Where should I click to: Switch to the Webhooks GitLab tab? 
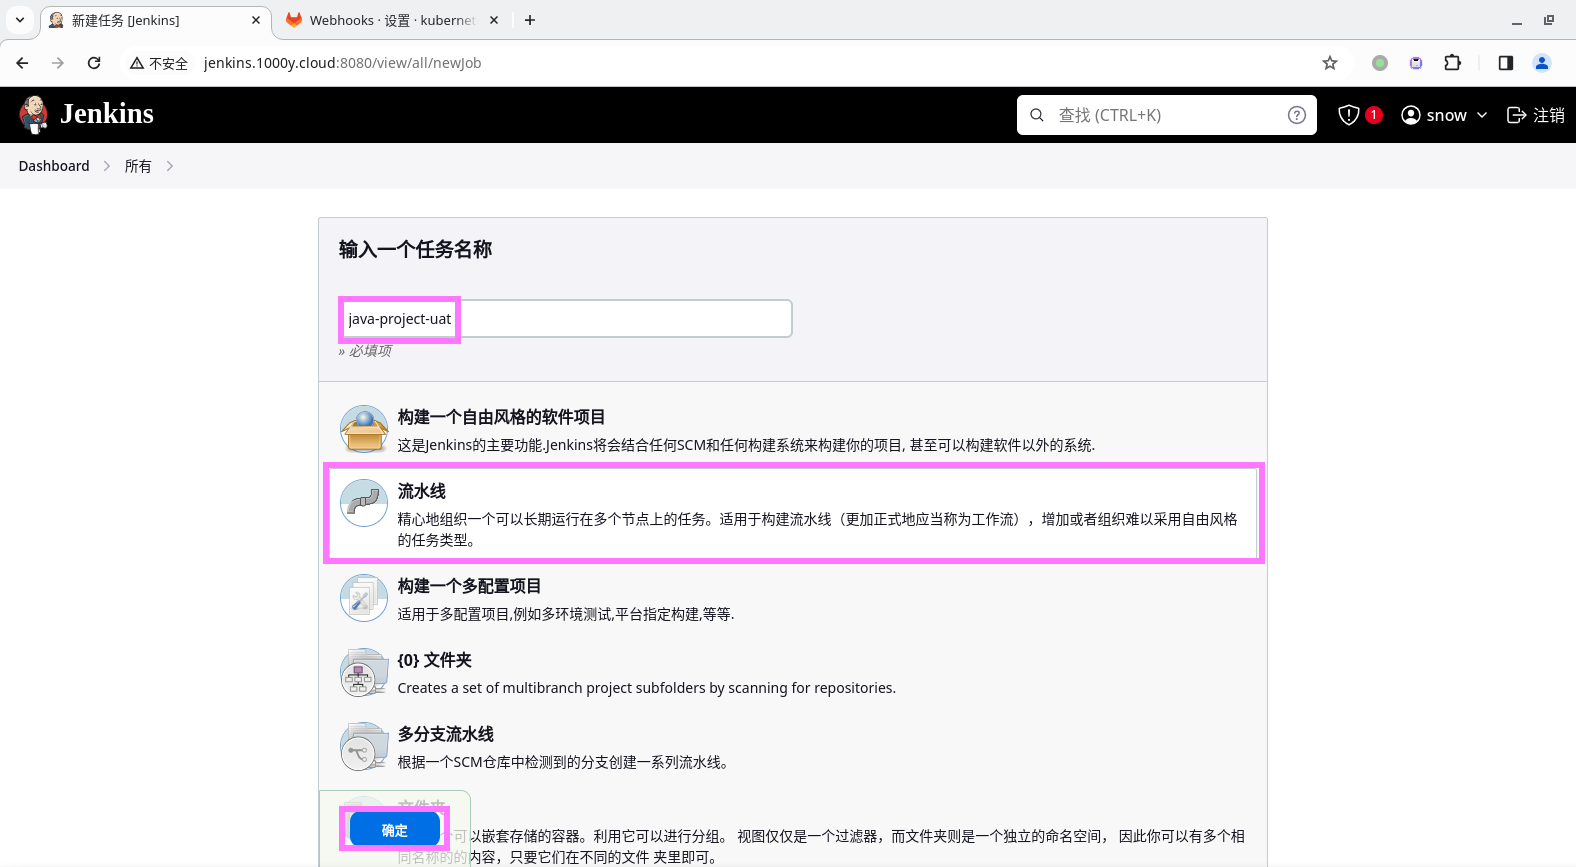point(392,20)
